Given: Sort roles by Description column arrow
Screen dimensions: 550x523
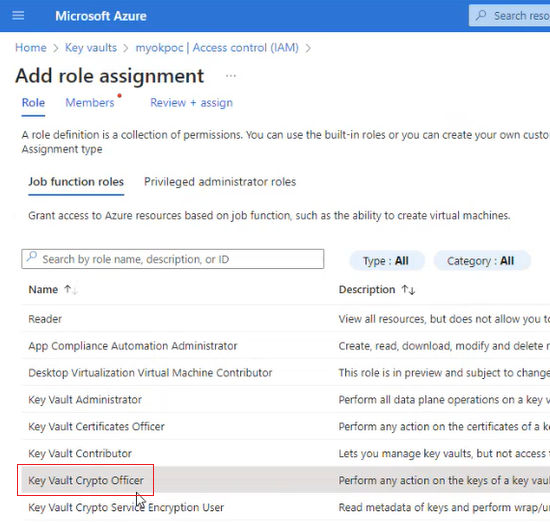Looking at the screenshot, I should 409,289.
